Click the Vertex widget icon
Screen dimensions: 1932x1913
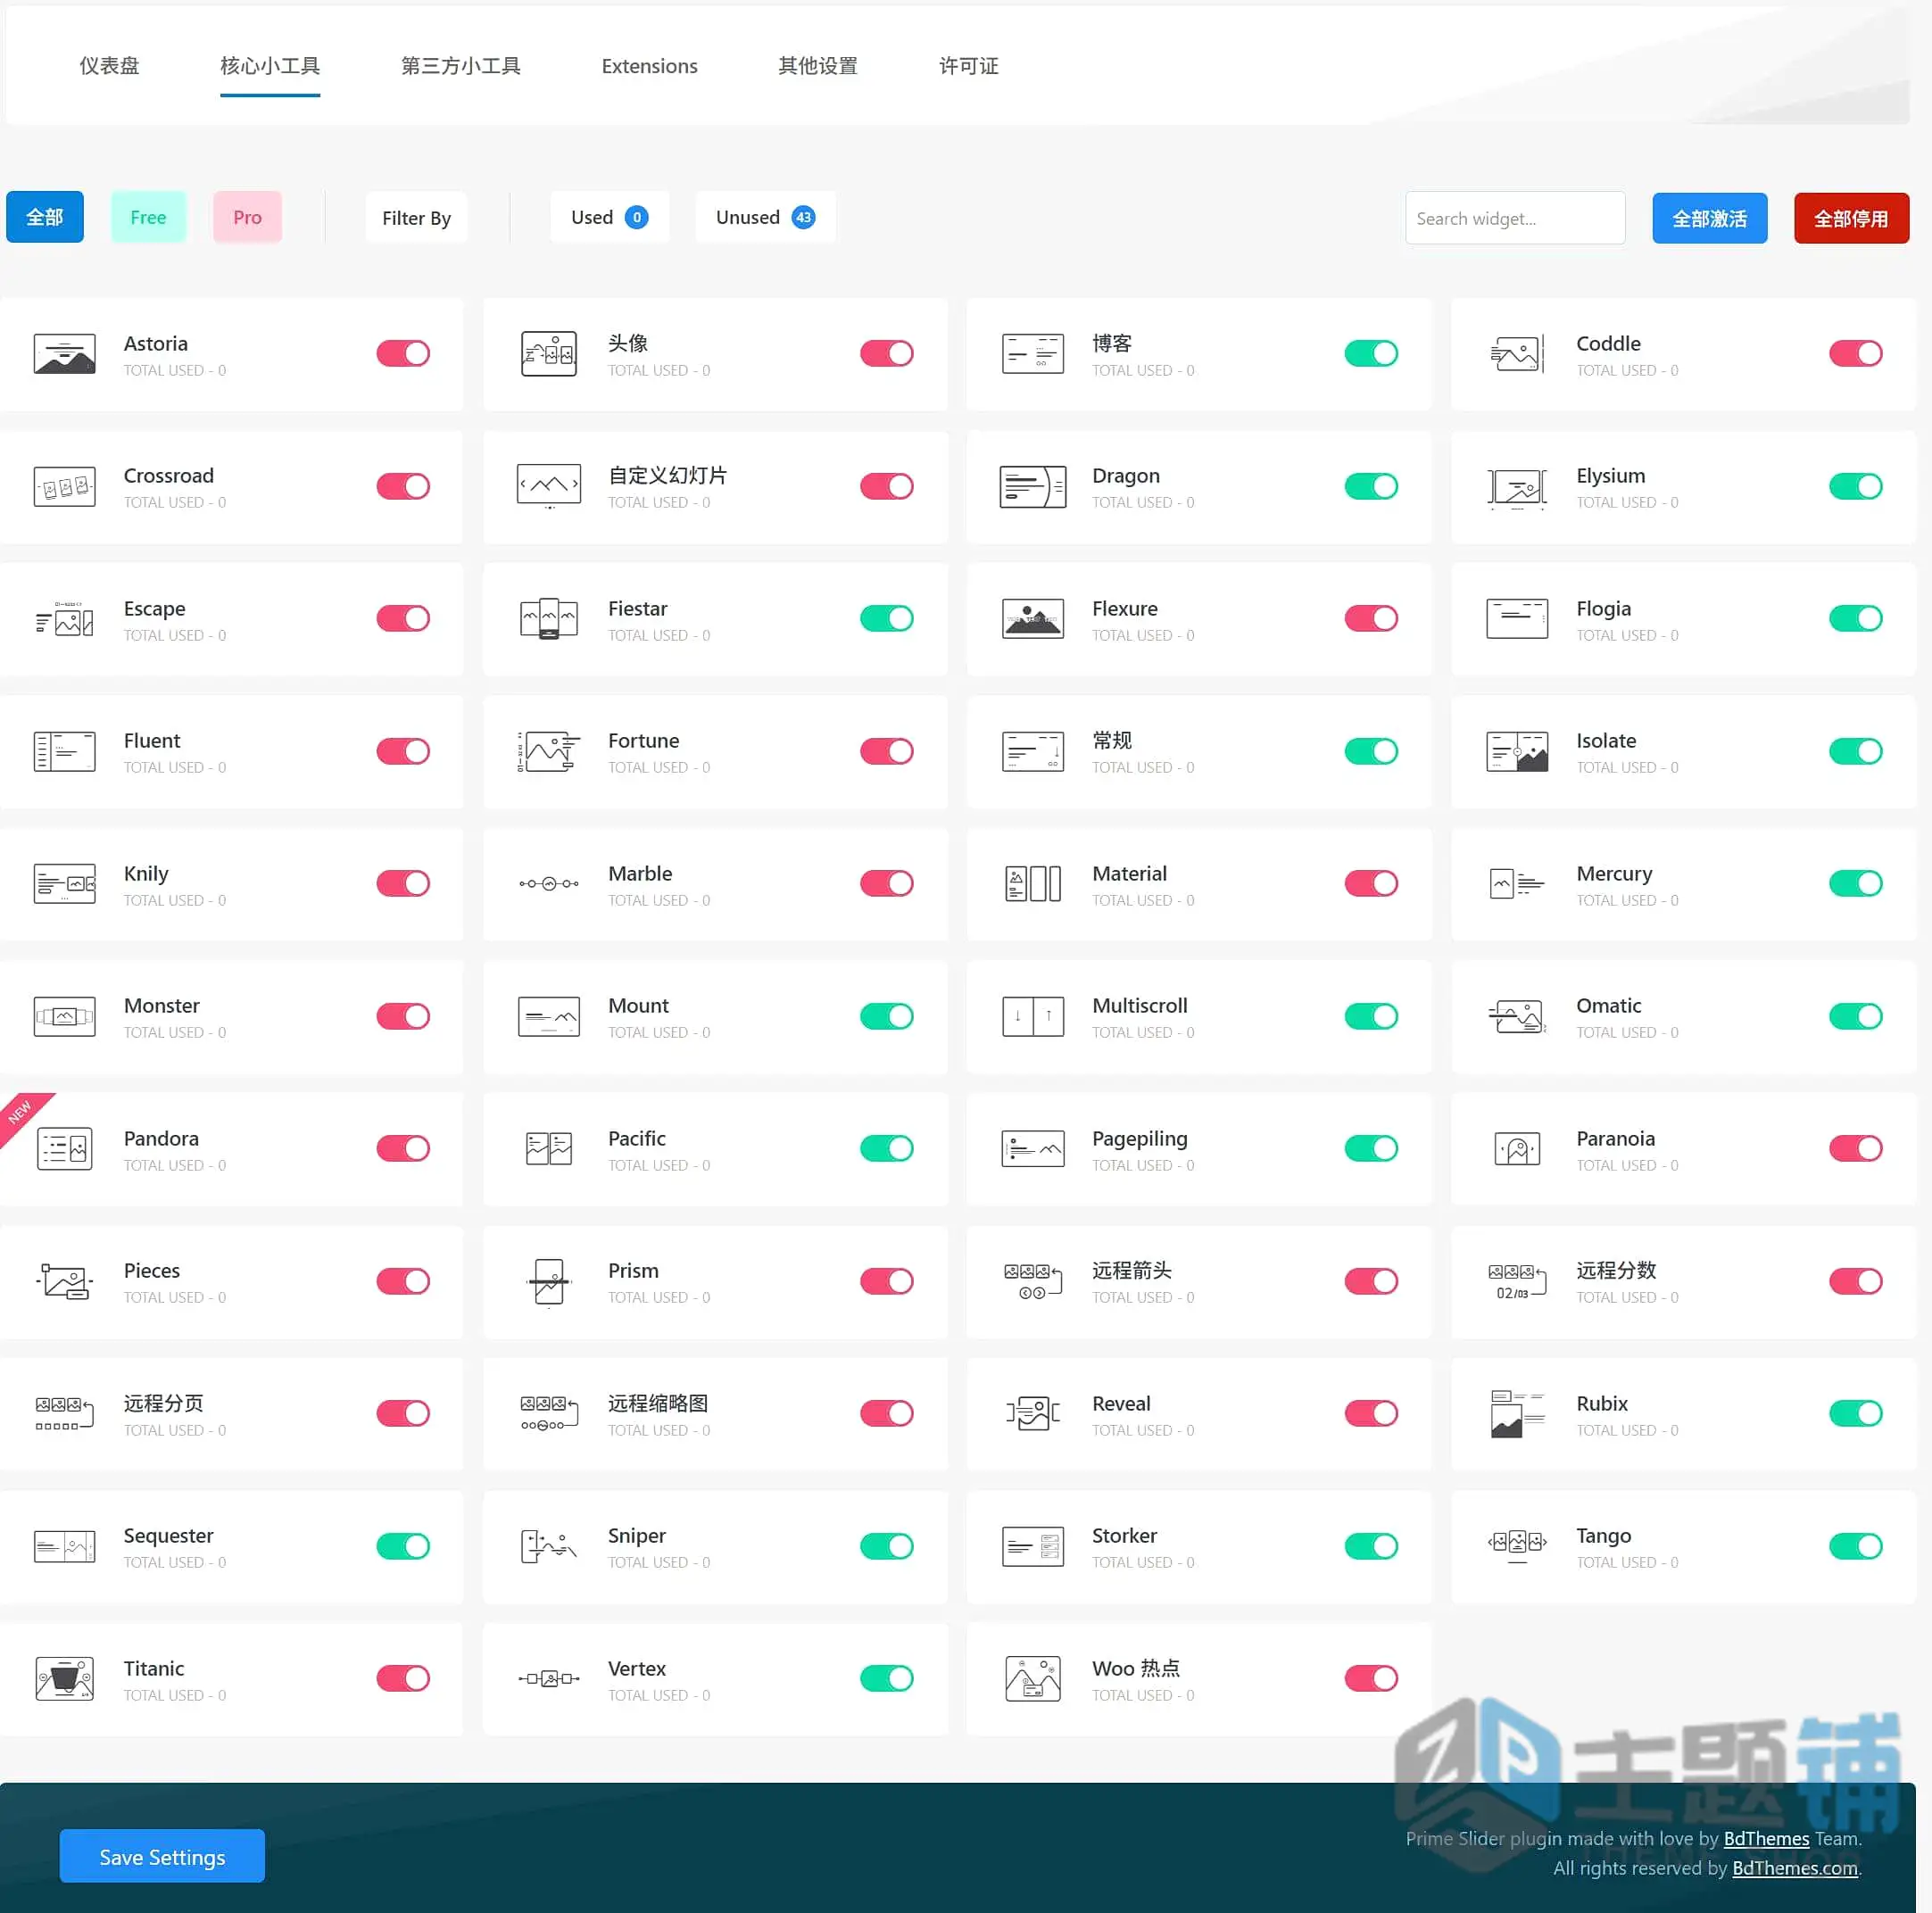coord(549,1679)
